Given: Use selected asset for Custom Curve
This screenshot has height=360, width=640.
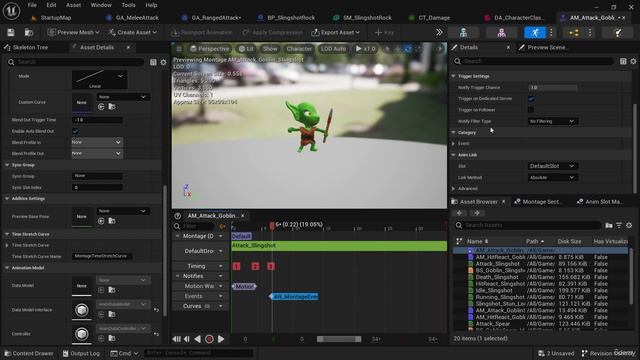Looking at the screenshot, I should (x=101, y=107).
